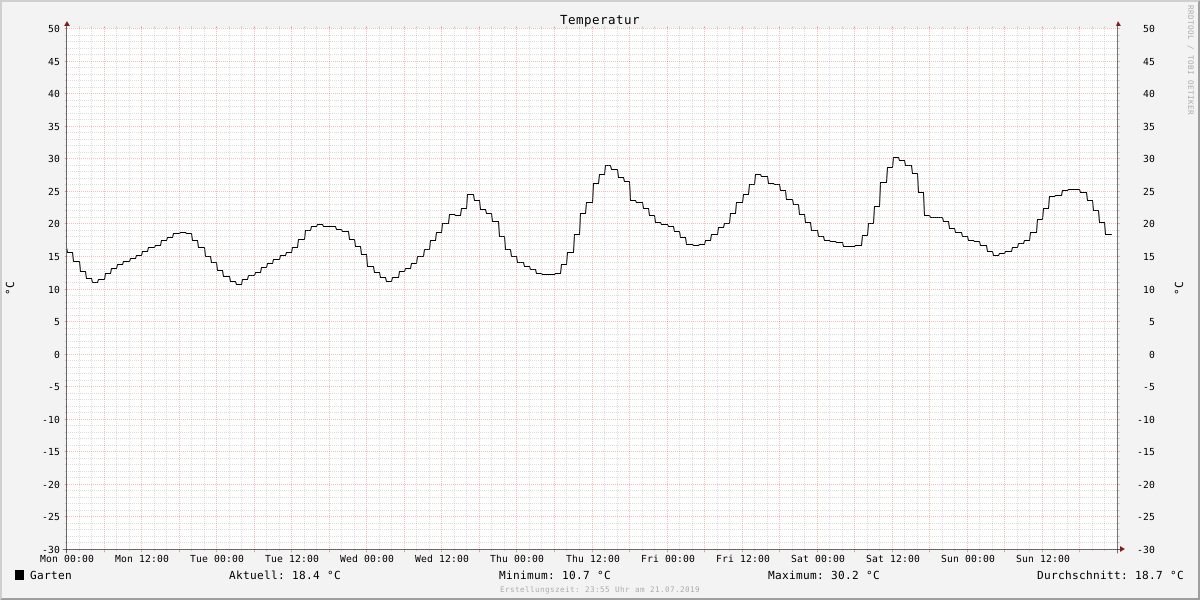Click the Wed 12:00 axis label
Screen dimensions: 1200x600
point(442,559)
